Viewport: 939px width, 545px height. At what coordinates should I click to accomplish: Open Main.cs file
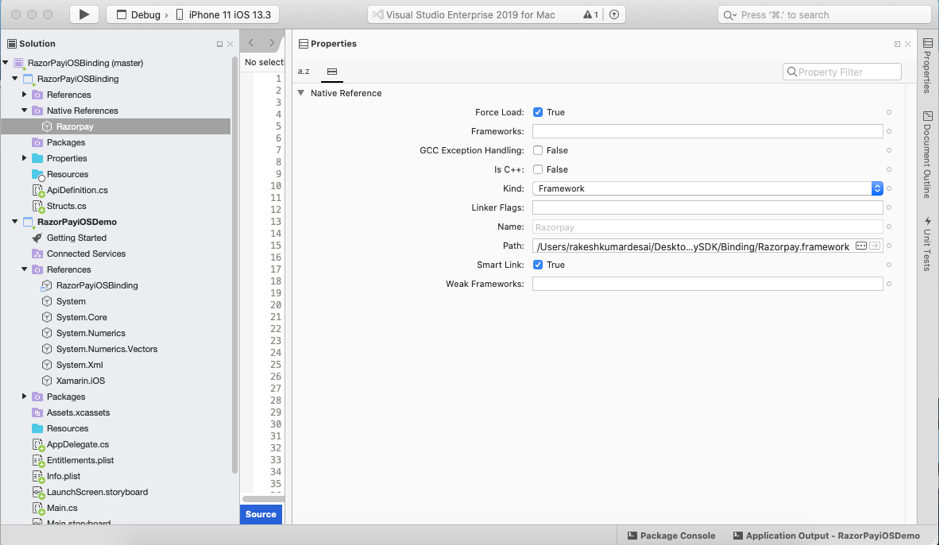[x=62, y=508]
